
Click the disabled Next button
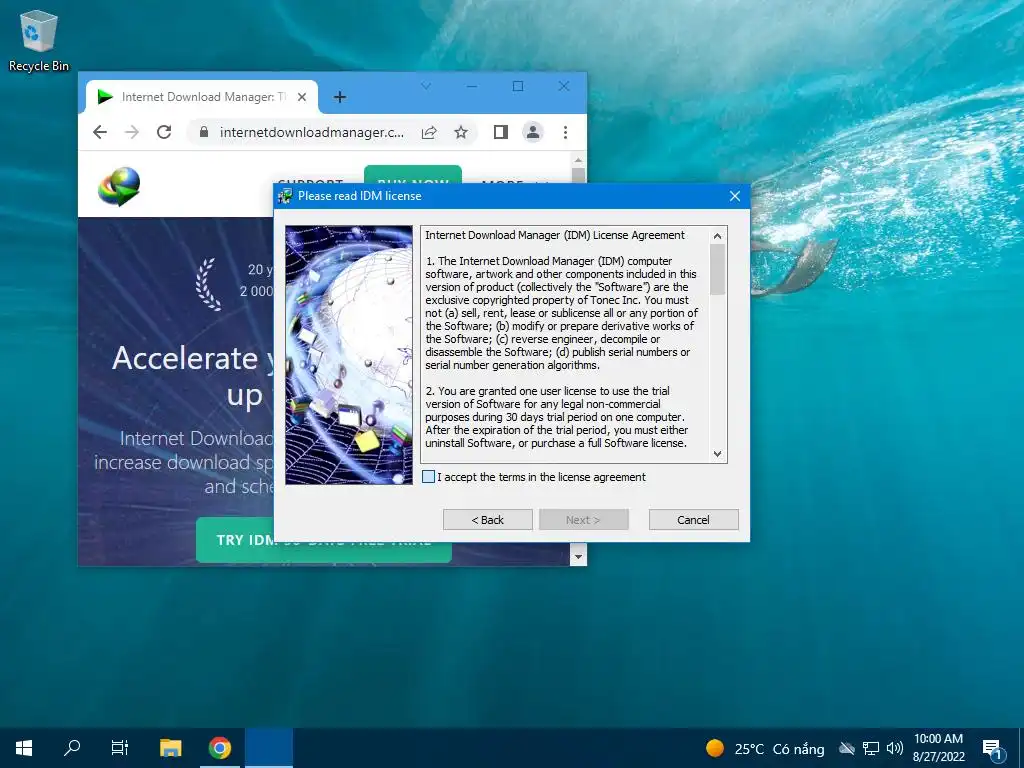point(583,520)
